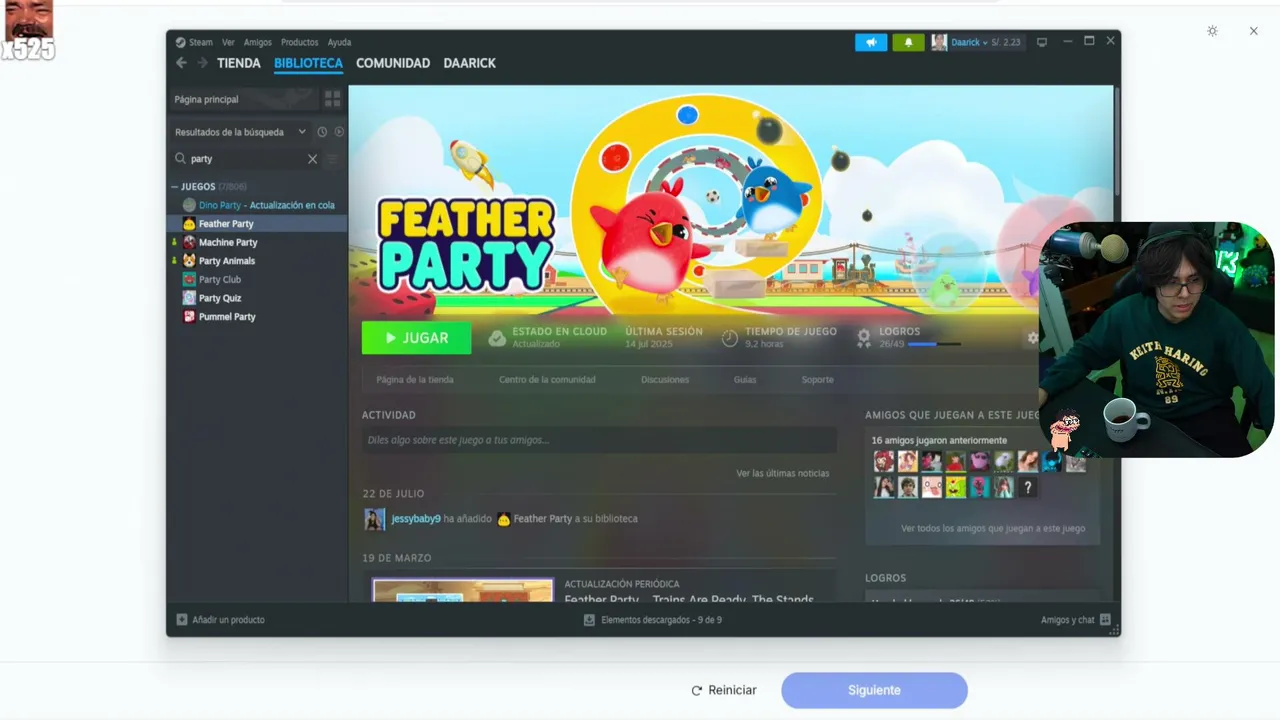Screen dimensions: 1280x720
Task: Open the DAARICK profile tab
Action: [x=470, y=63]
